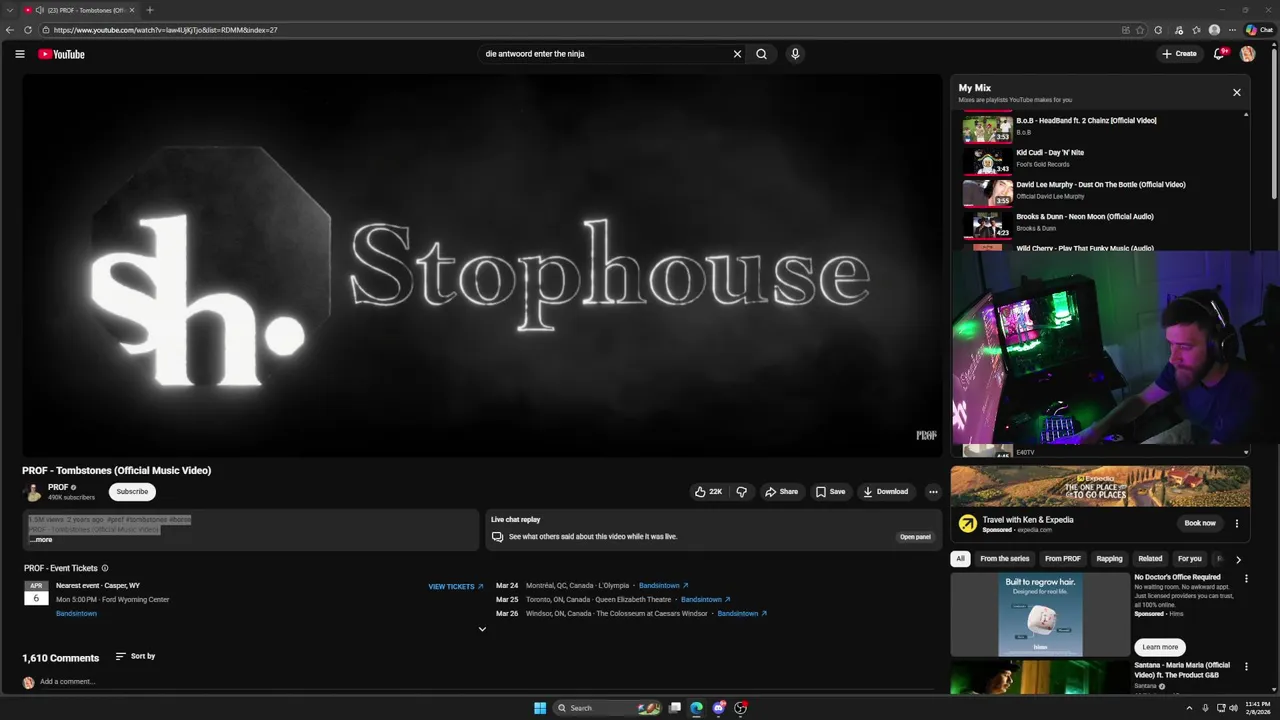1280x720 pixels.
Task: Download the video
Action: point(886,492)
